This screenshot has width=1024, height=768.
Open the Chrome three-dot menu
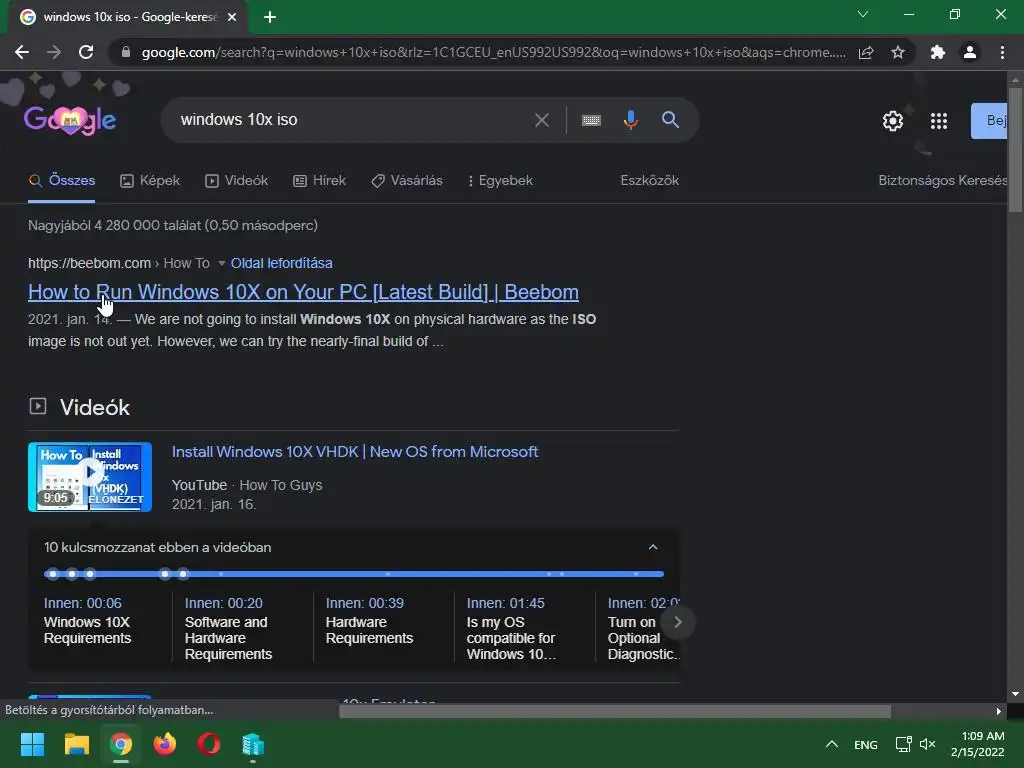click(1002, 52)
